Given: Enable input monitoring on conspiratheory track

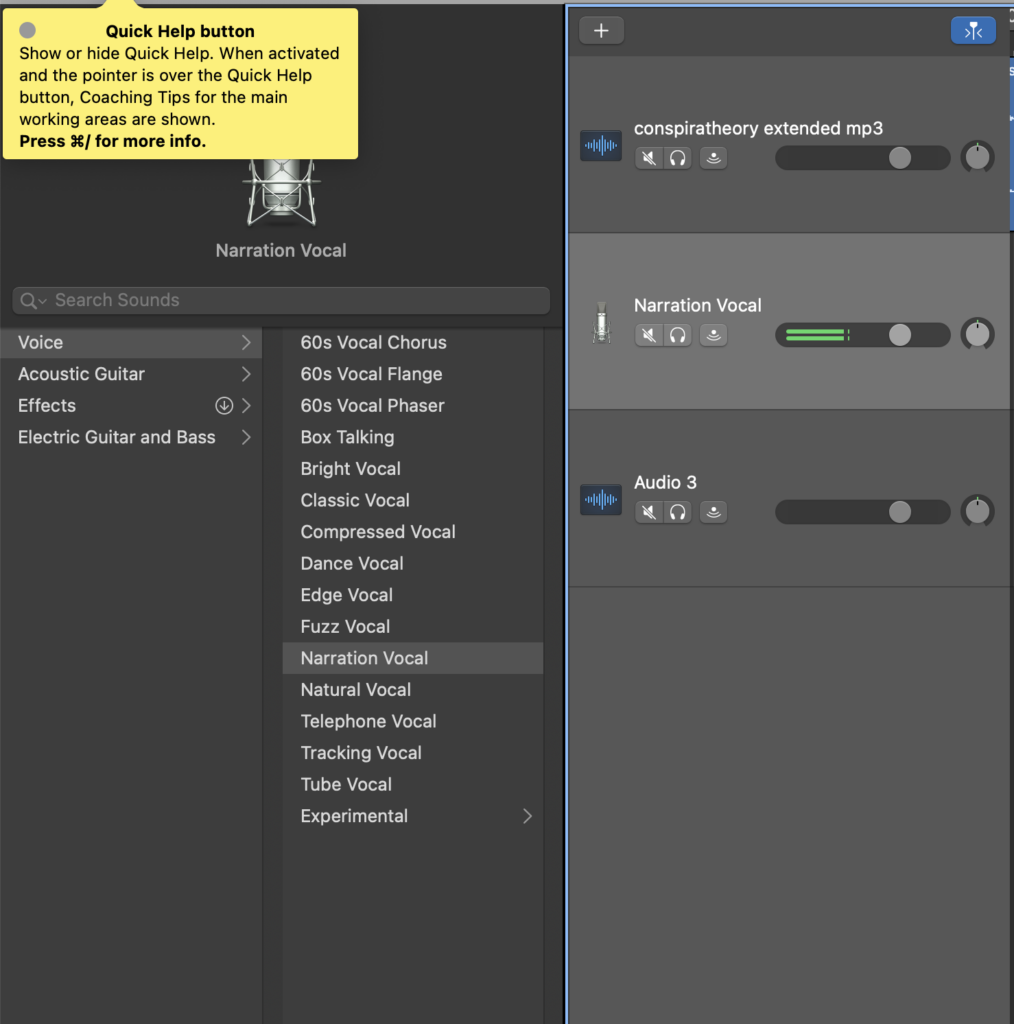Looking at the screenshot, I should 714,158.
